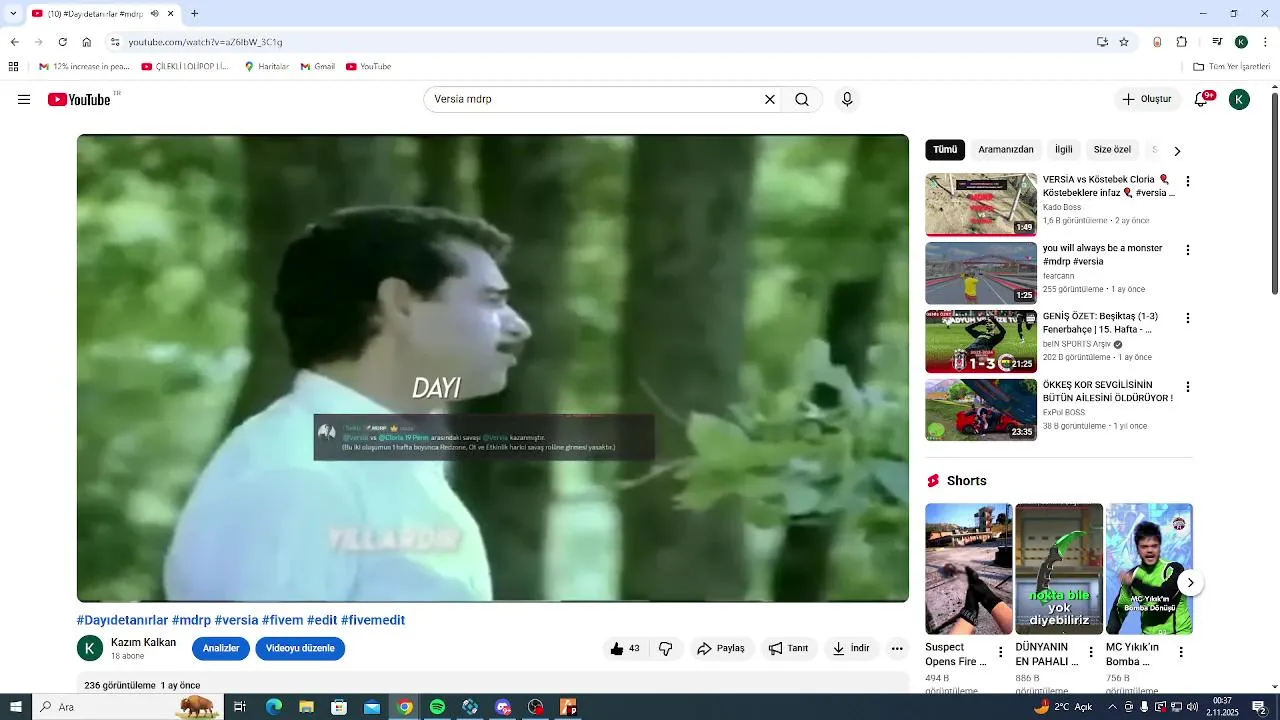Open options menu for GENİŞ ÖZET video
This screenshot has height=720, width=1280.
(x=1188, y=318)
